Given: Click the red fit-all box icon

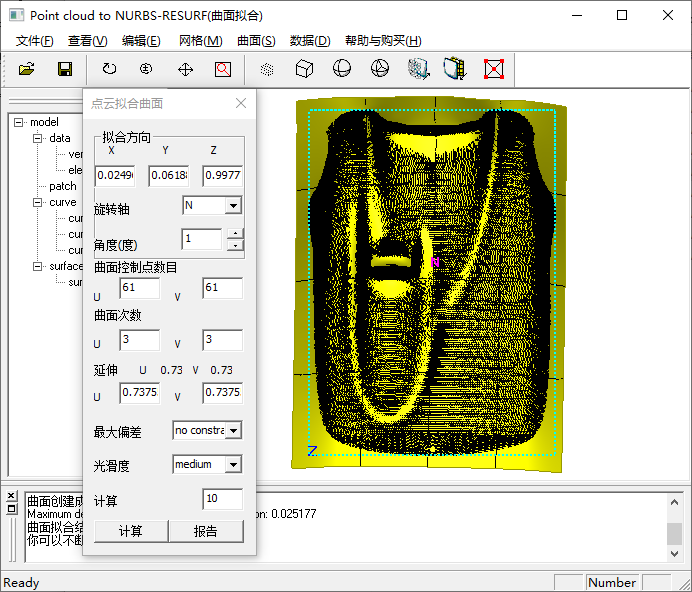Looking at the screenshot, I should pyautogui.click(x=493, y=69).
